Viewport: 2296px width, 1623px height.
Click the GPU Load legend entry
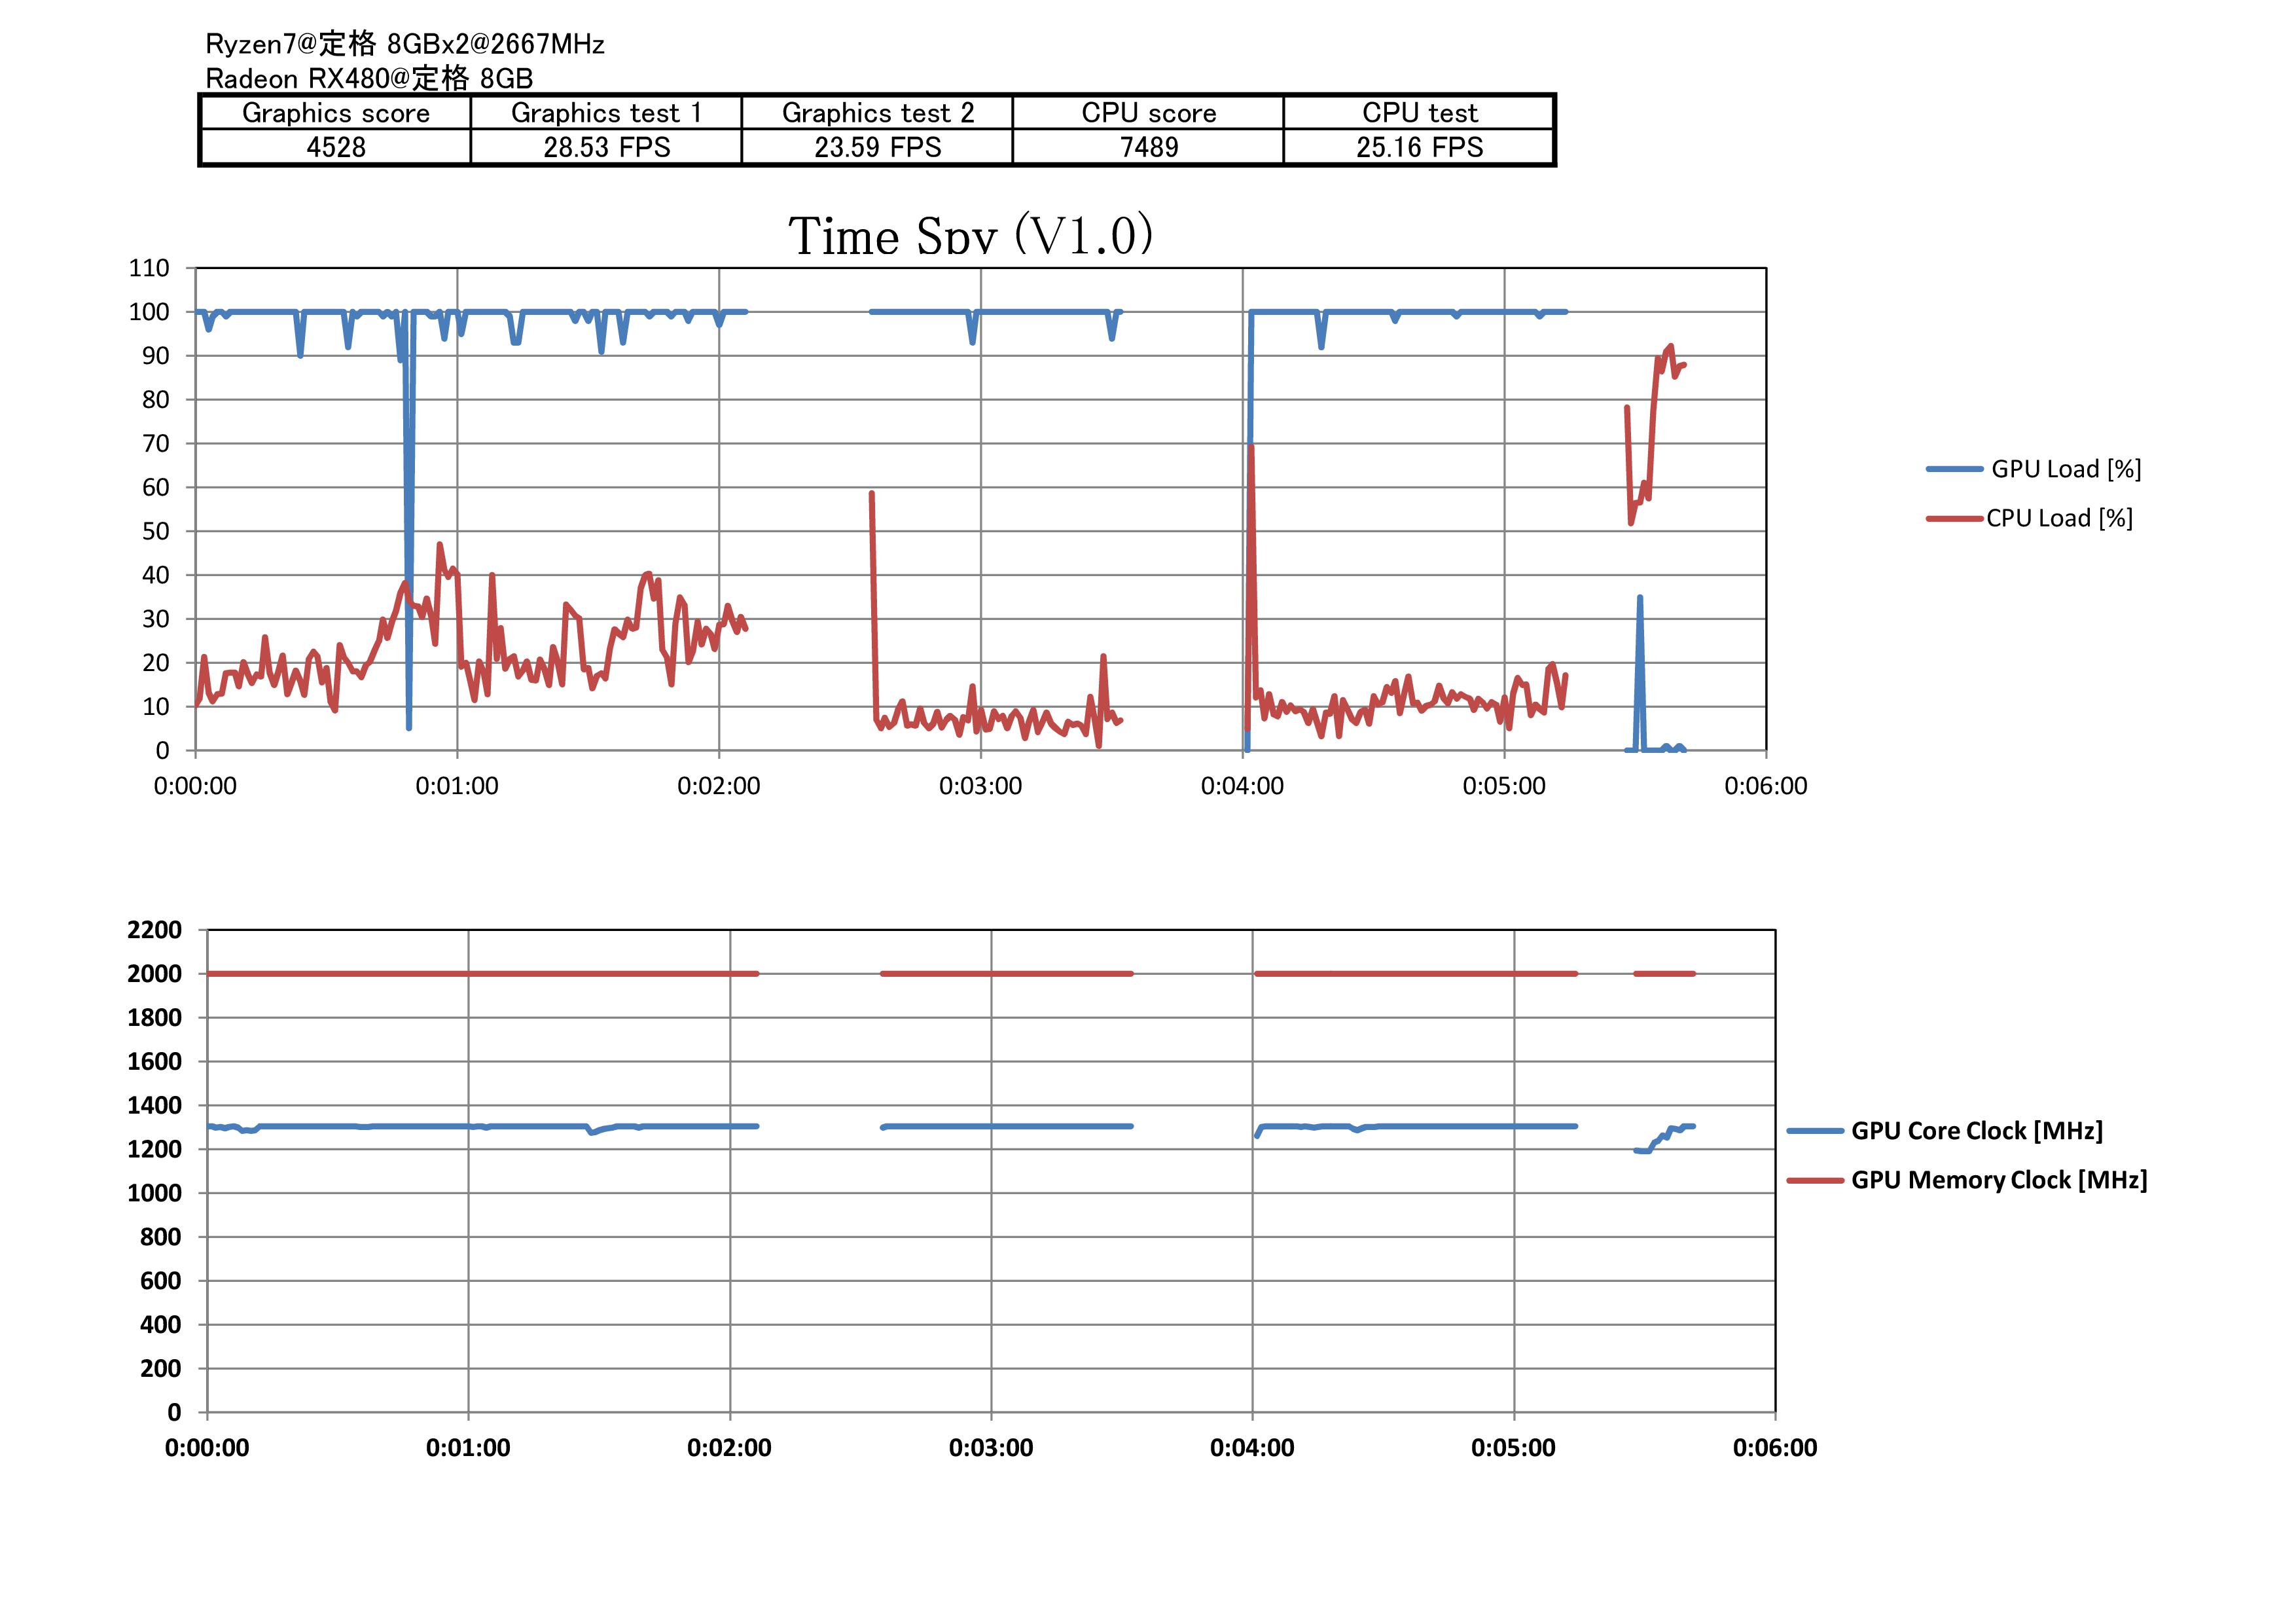point(2065,469)
